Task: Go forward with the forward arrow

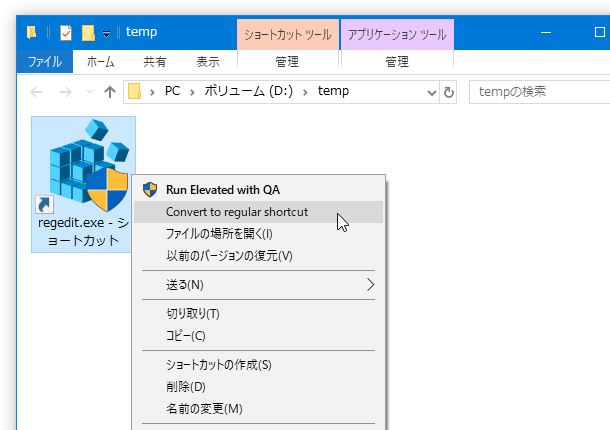Action: 65,92
